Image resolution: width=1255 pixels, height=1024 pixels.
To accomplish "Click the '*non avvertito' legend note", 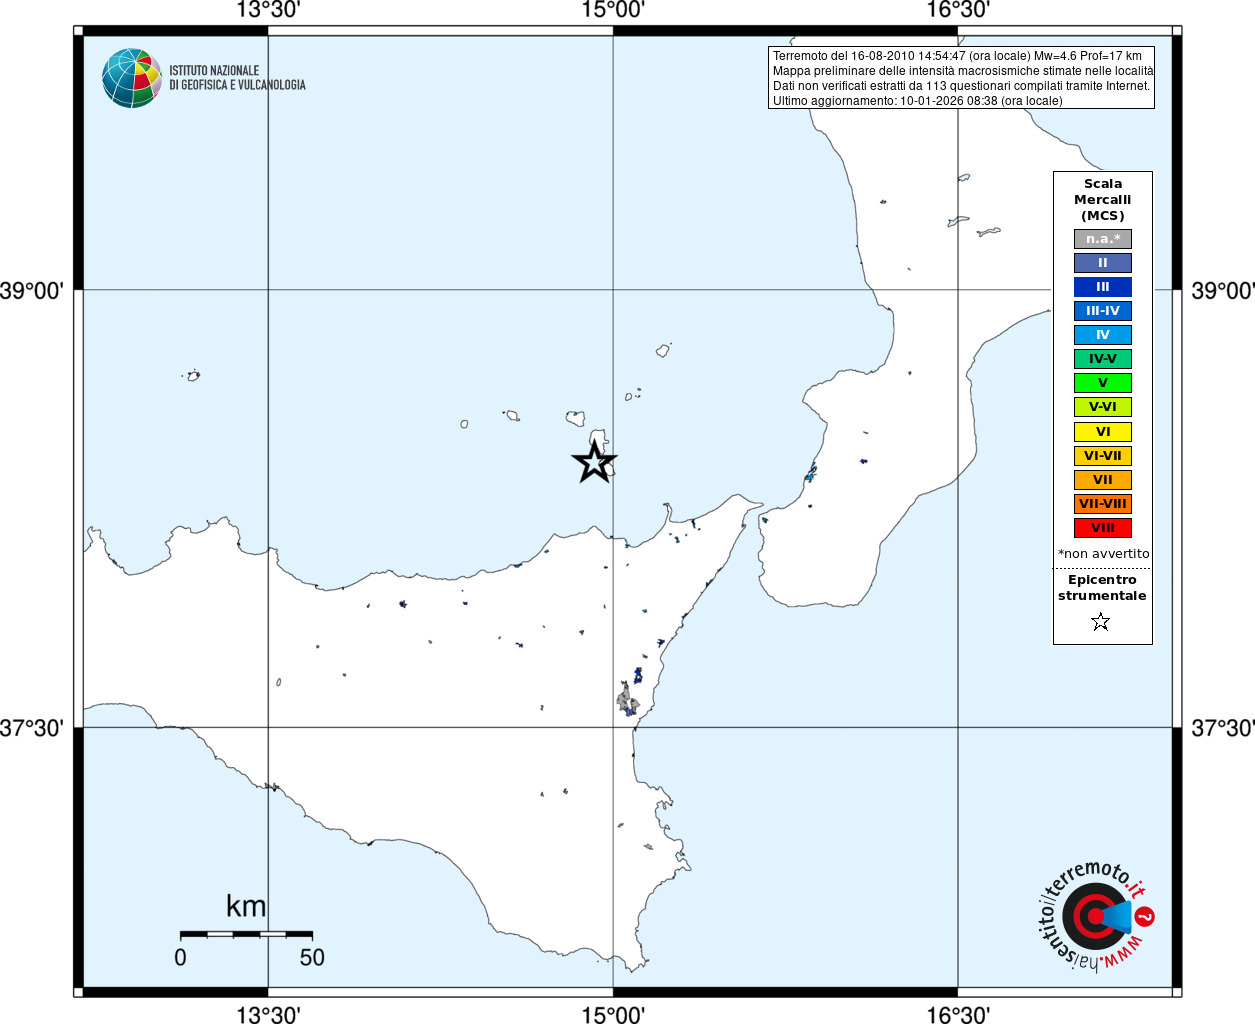I will (x=1103, y=554).
